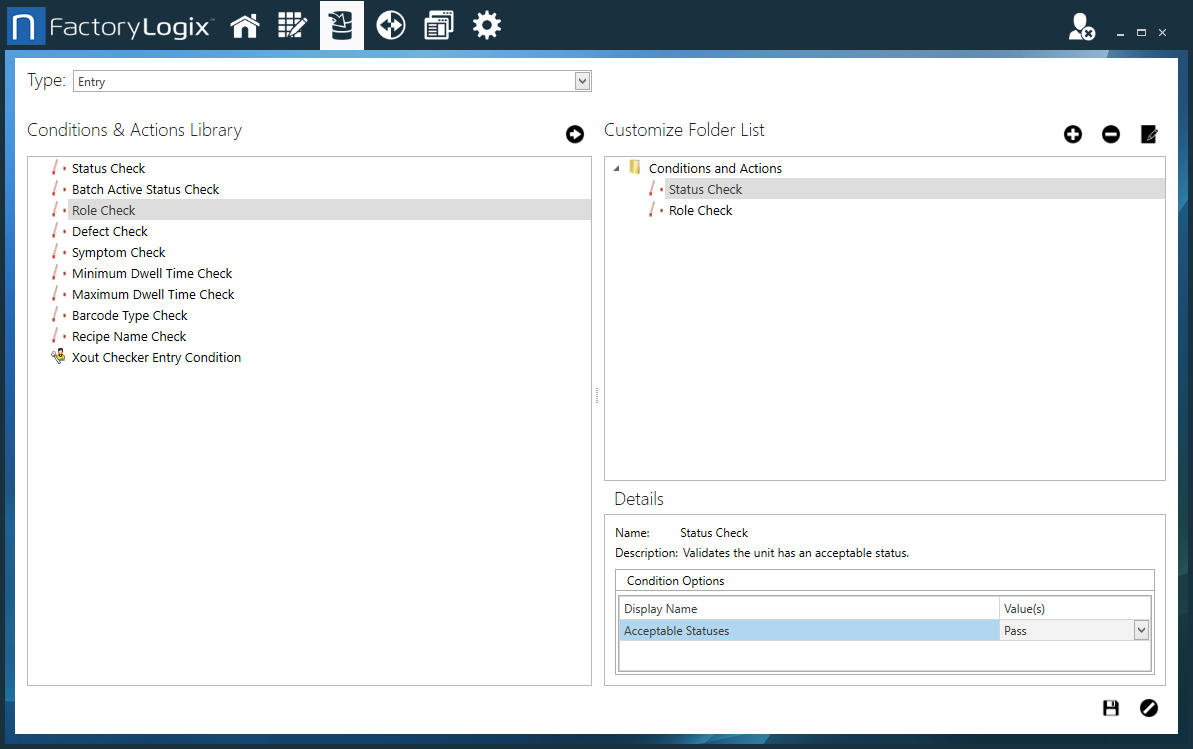Click the database import toolbar icon
This screenshot has width=1193, height=749.
(x=341, y=24)
